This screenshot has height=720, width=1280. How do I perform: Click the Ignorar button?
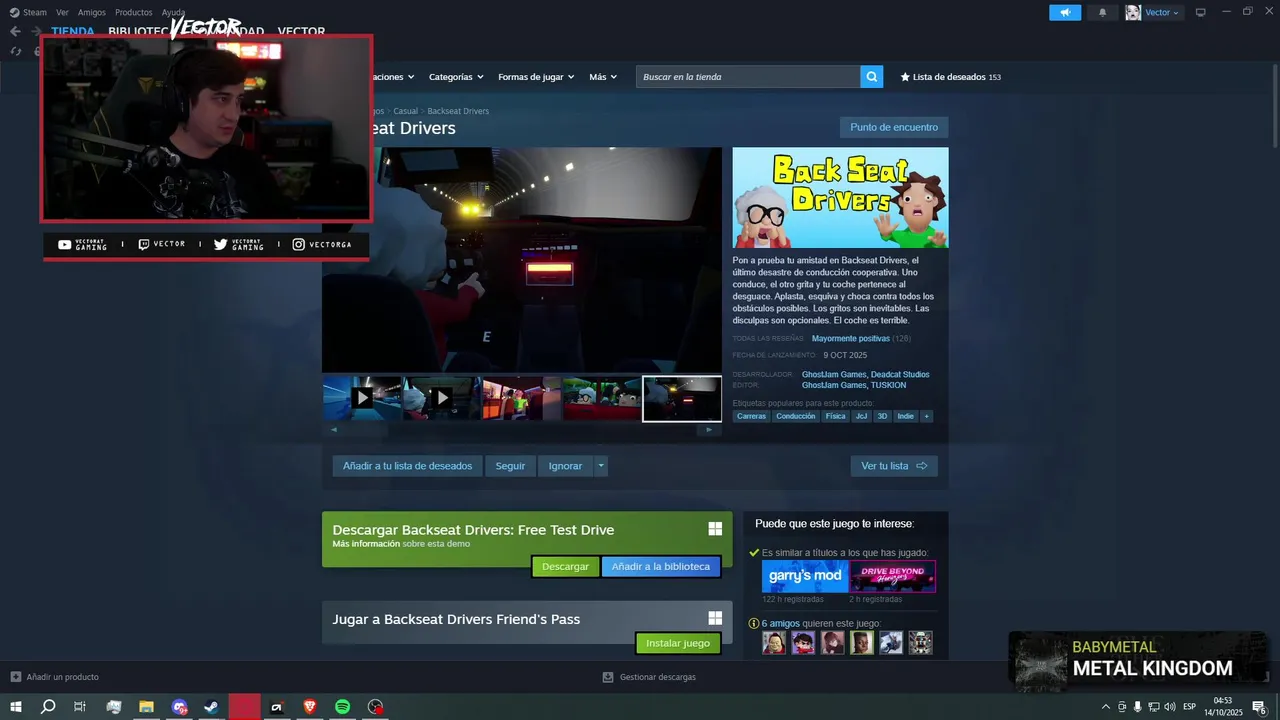coord(565,466)
